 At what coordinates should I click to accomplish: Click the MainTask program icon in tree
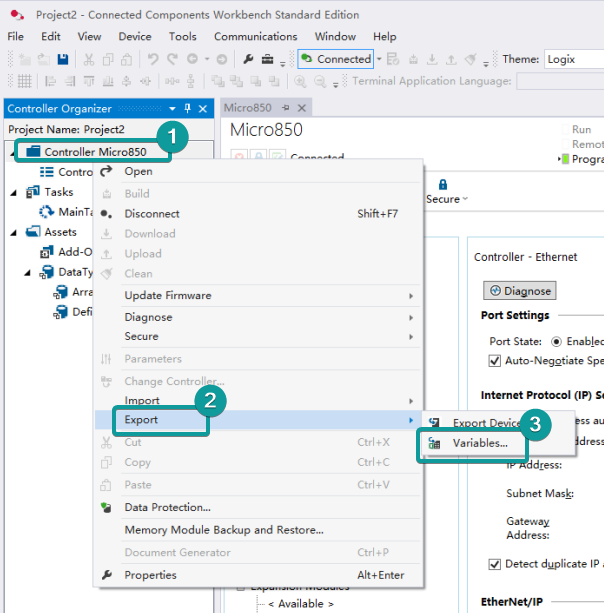coord(46,212)
